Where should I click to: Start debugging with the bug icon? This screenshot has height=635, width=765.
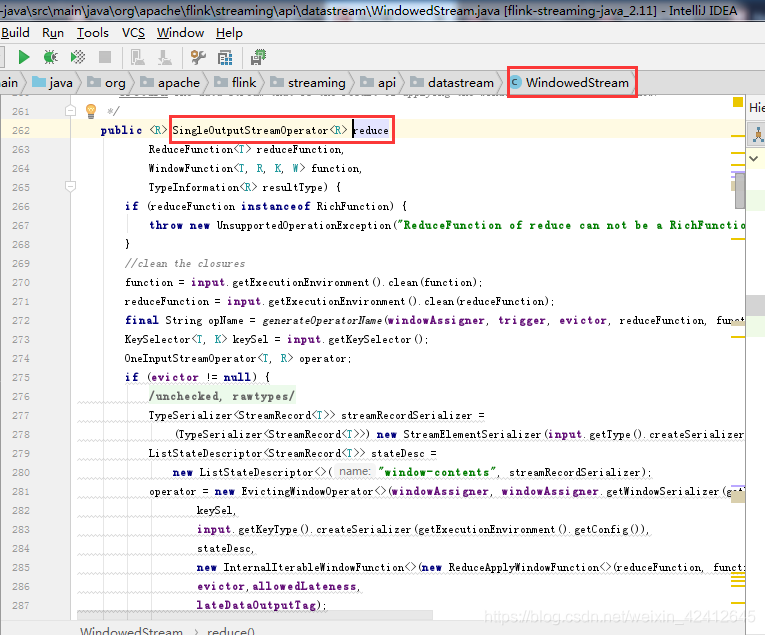(x=50, y=57)
